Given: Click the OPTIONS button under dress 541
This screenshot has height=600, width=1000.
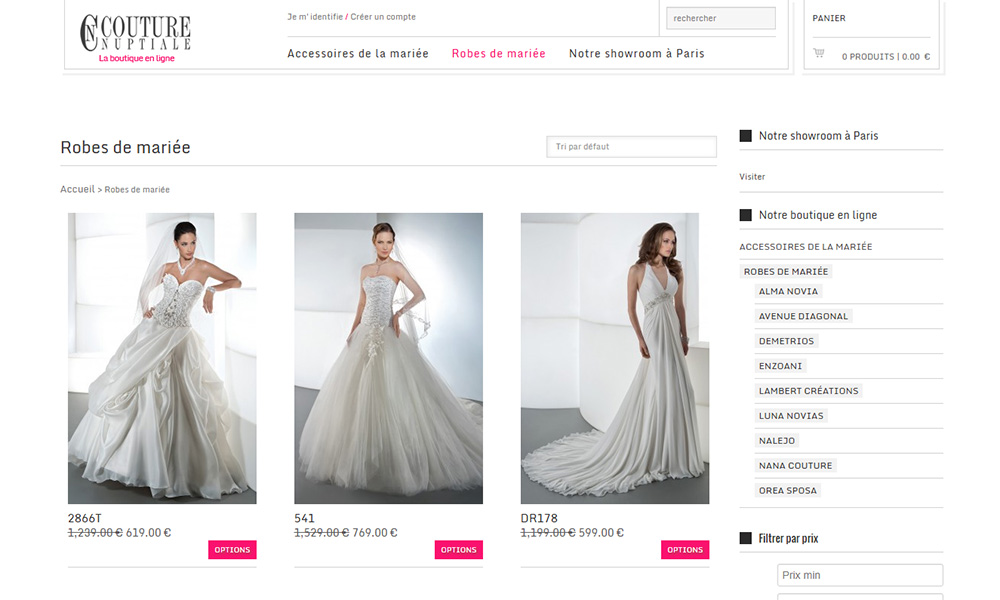Looking at the screenshot, I should tap(459, 549).
